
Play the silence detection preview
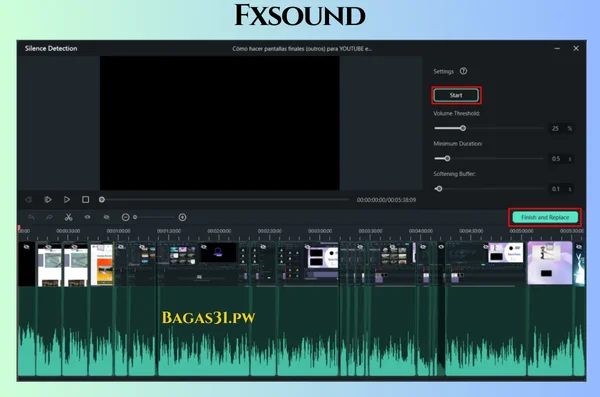[x=67, y=199]
